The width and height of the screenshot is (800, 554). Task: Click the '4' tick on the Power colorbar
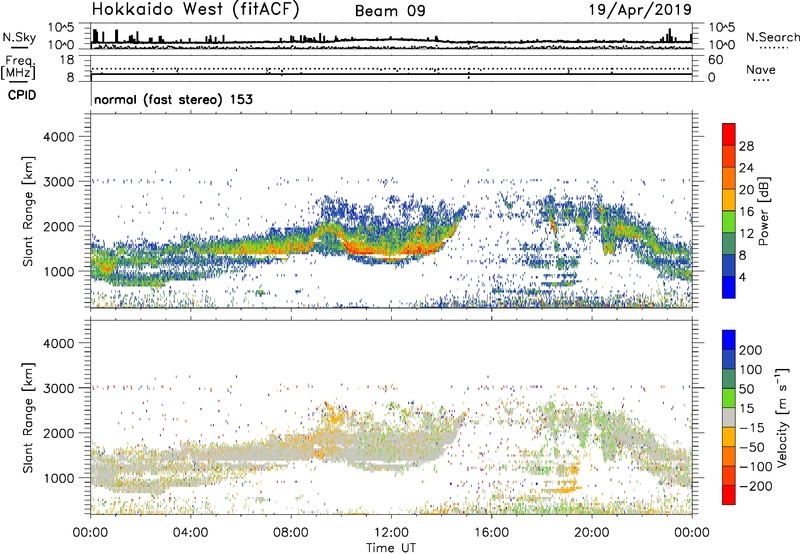tap(742, 277)
